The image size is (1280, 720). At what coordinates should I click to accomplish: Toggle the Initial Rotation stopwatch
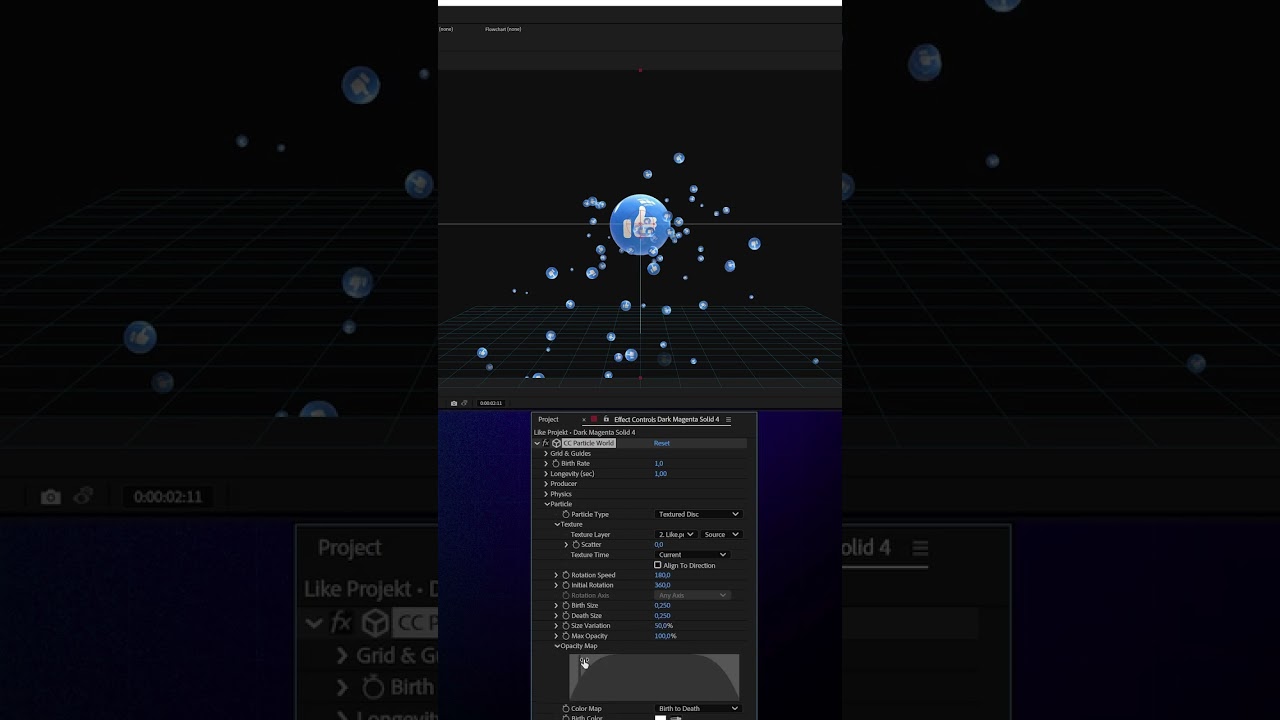click(566, 585)
